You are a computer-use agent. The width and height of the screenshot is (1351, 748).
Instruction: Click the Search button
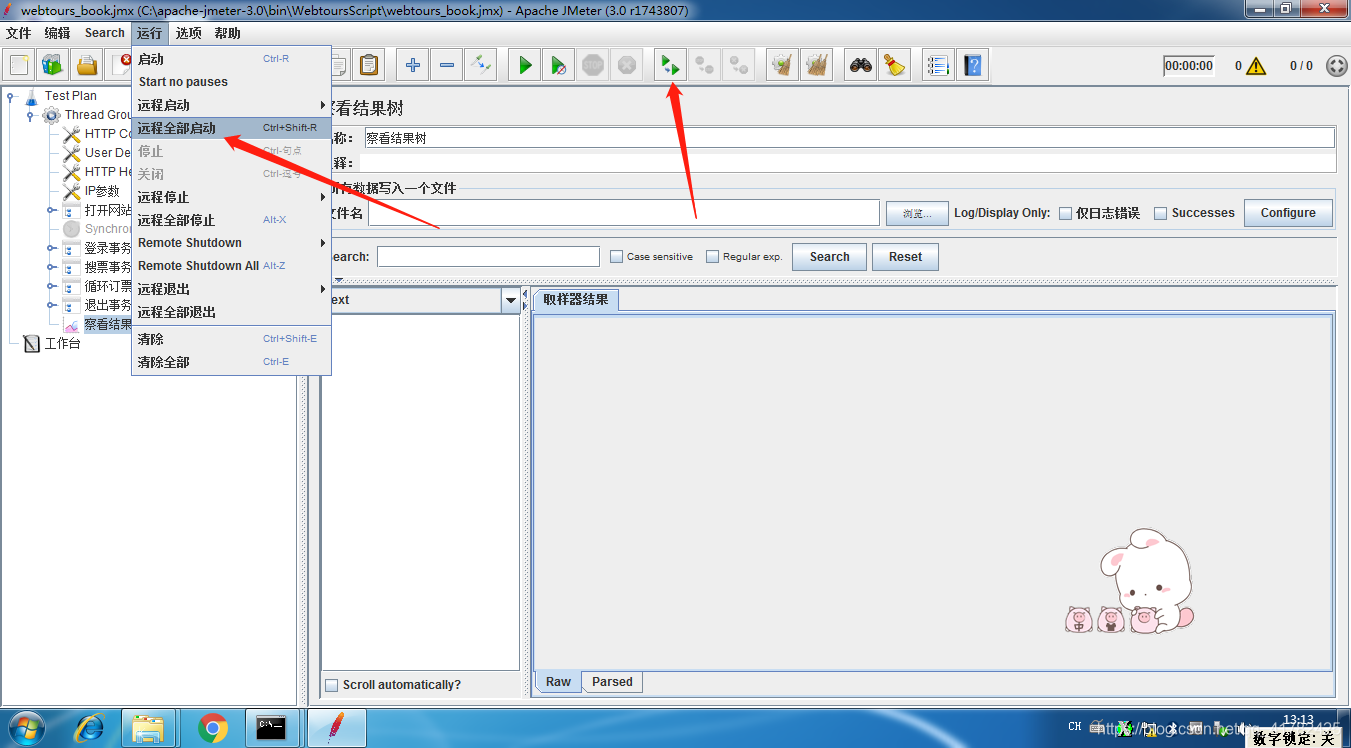point(829,257)
